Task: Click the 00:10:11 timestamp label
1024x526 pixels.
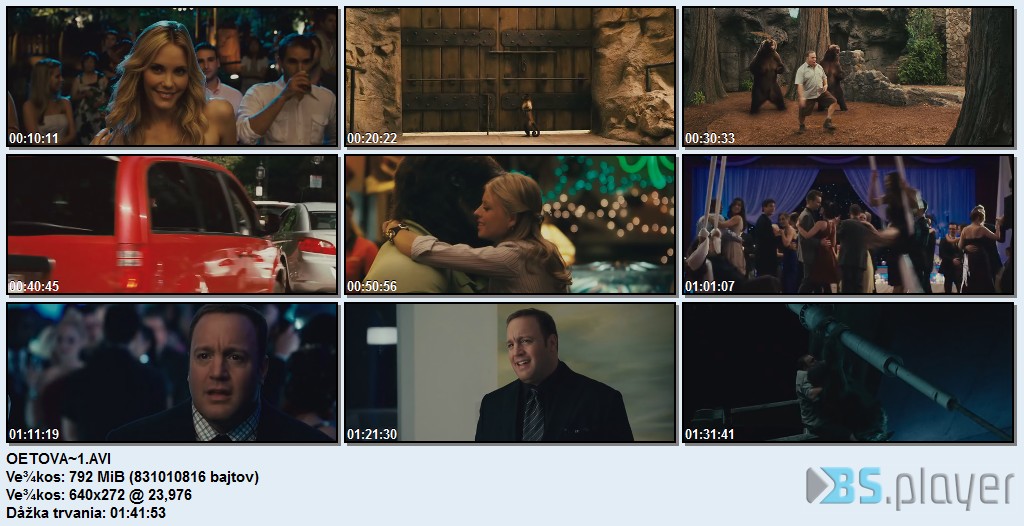Action: point(33,138)
